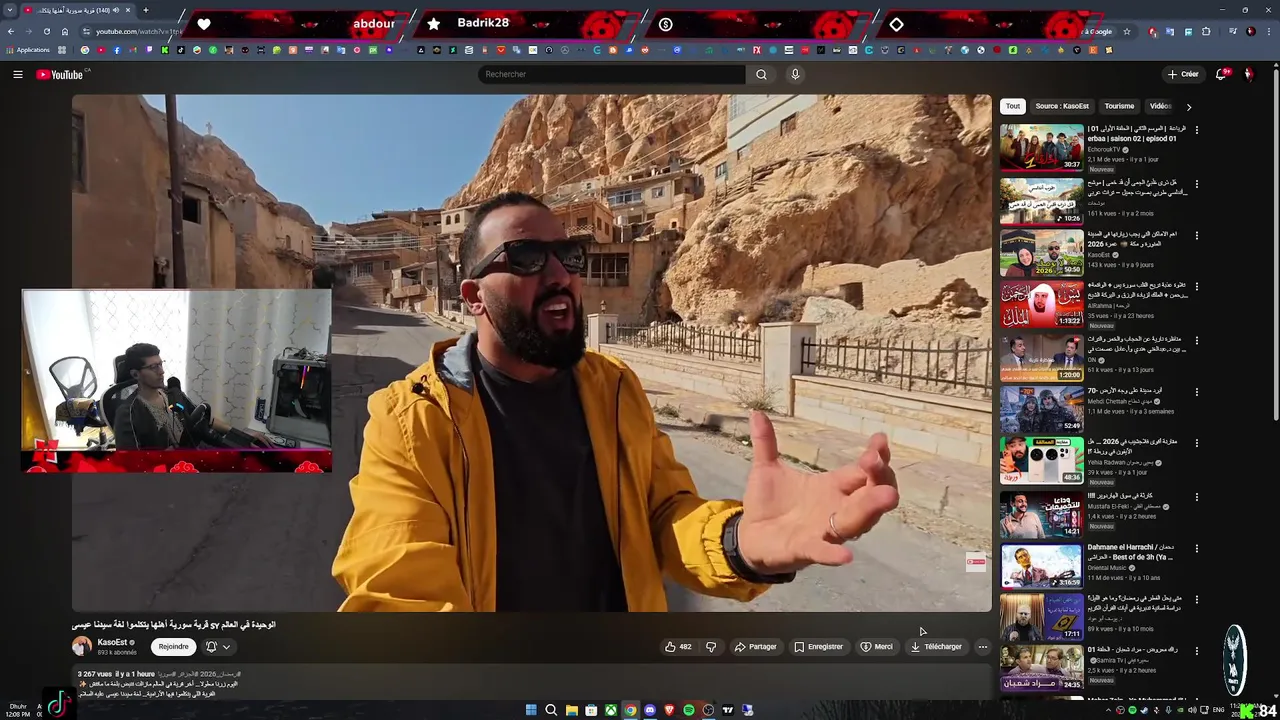Click the site info icon in address bar
Image resolution: width=1280 pixels, height=720 pixels.
pyautogui.click(x=86, y=31)
